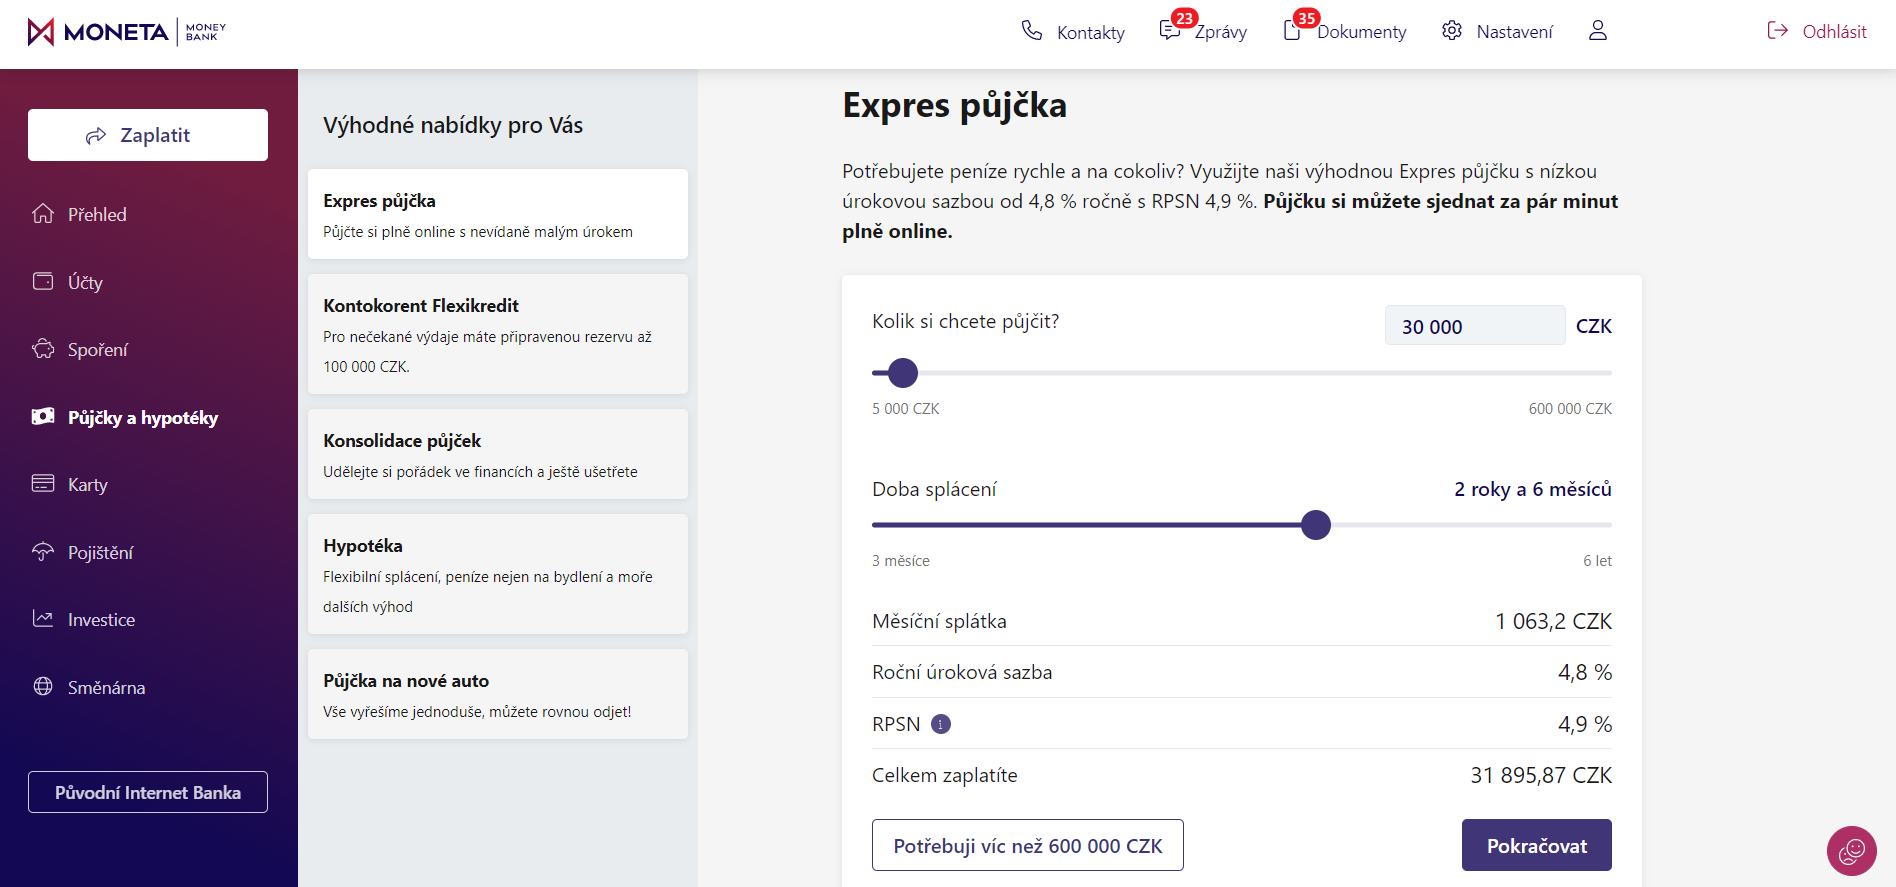Open the chat support bubble icon
1896x887 pixels.
[1851, 851]
